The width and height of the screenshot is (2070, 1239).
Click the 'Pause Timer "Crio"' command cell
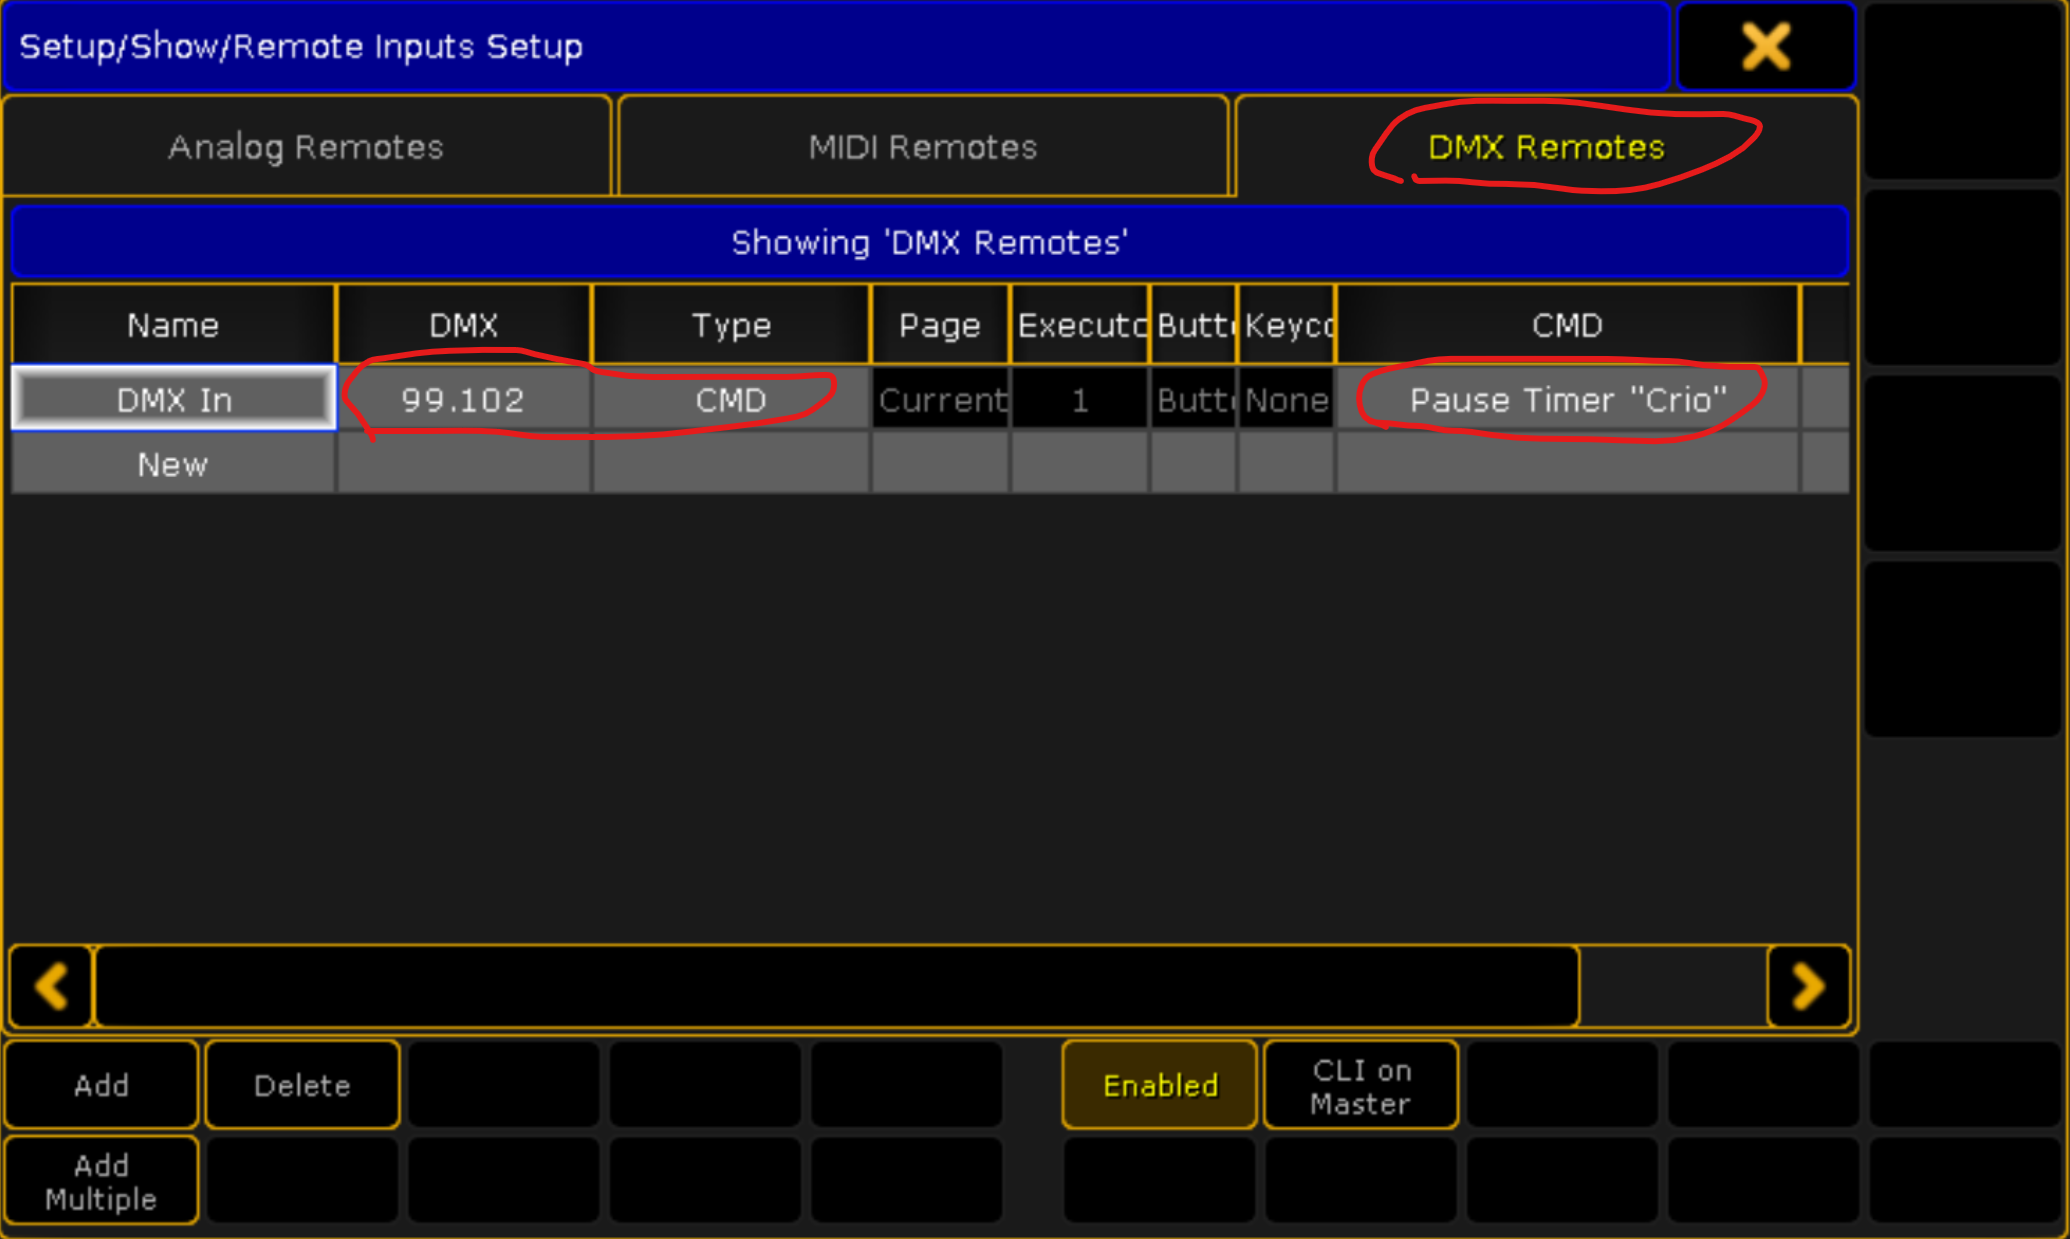pos(1568,399)
